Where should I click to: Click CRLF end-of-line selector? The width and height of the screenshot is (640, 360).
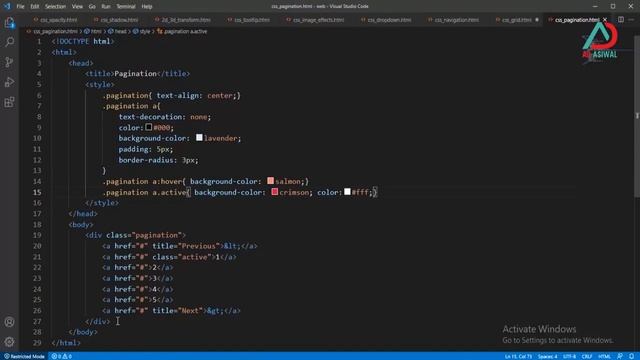click(587, 356)
